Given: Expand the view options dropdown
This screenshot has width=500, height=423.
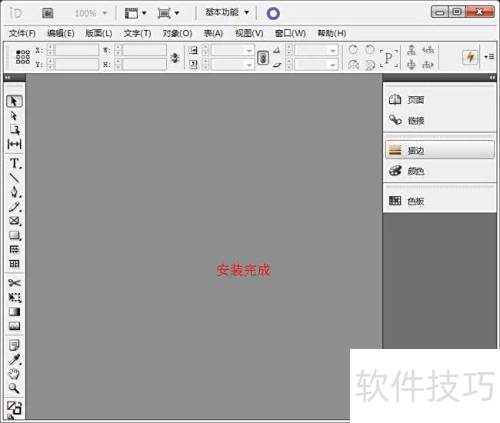Looking at the screenshot, I should click(x=135, y=13).
